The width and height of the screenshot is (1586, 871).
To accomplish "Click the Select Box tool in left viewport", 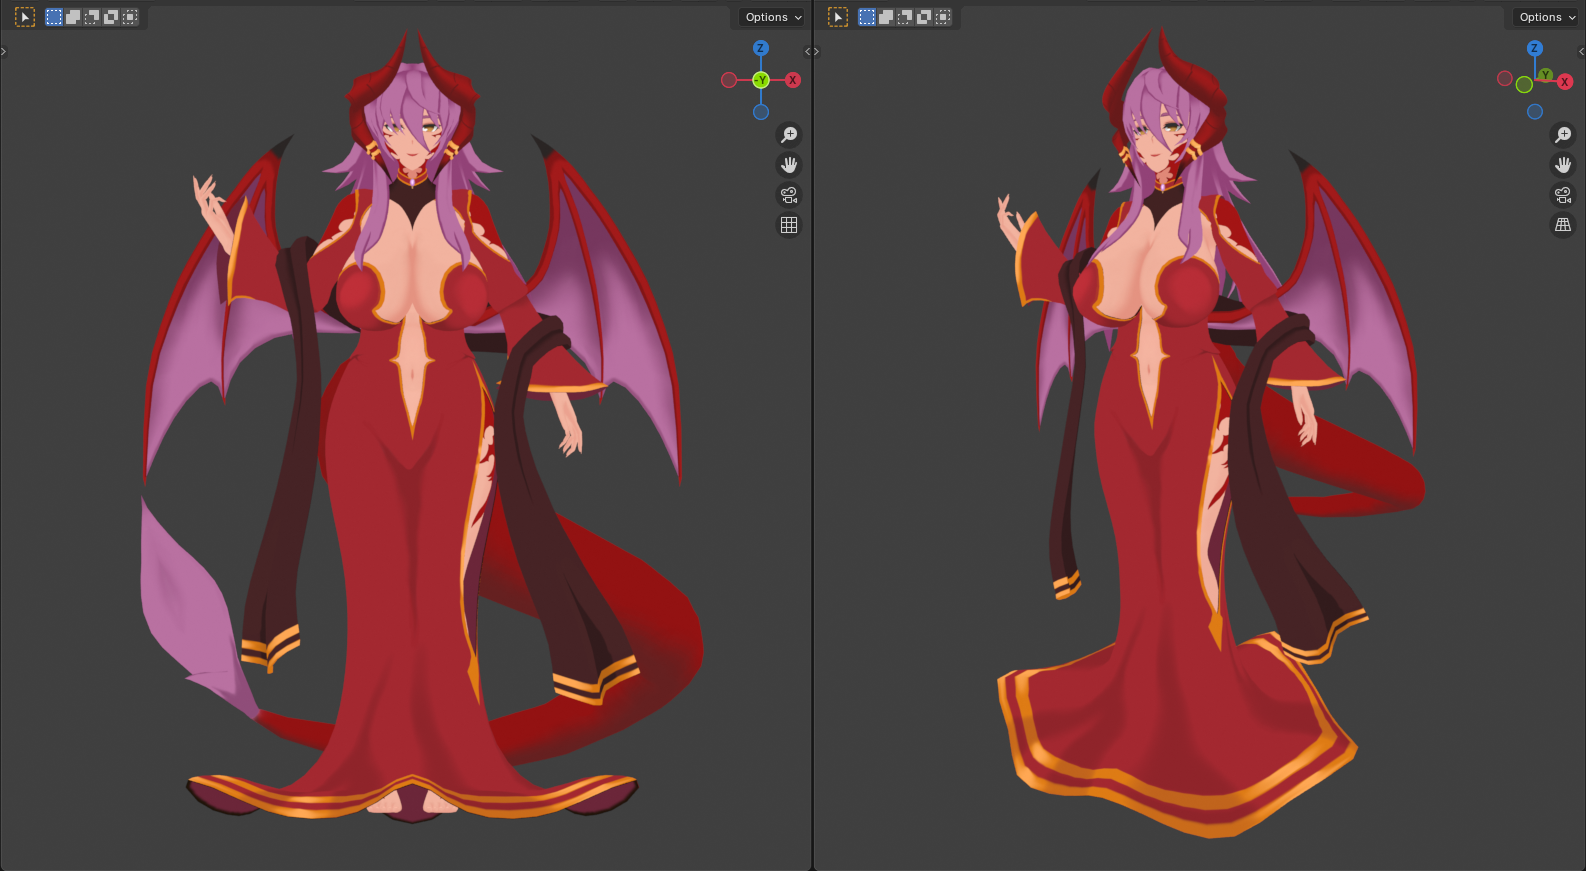I will click(x=25, y=17).
